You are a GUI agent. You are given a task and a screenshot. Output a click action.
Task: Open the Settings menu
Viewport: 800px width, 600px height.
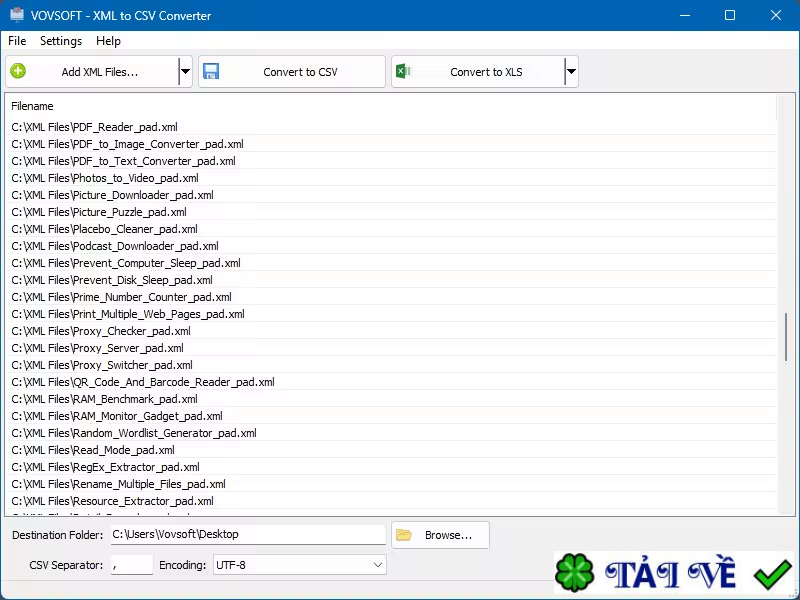[x=60, y=41]
